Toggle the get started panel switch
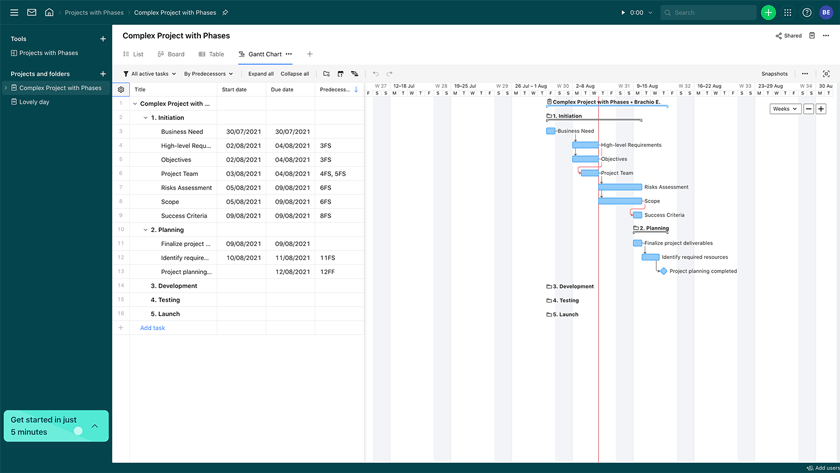Image resolution: width=840 pixels, height=473 pixels. (76, 431)
